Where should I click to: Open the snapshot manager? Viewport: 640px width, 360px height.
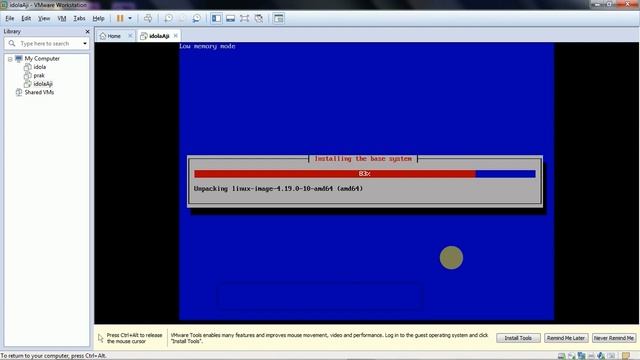tap(197, 18)
